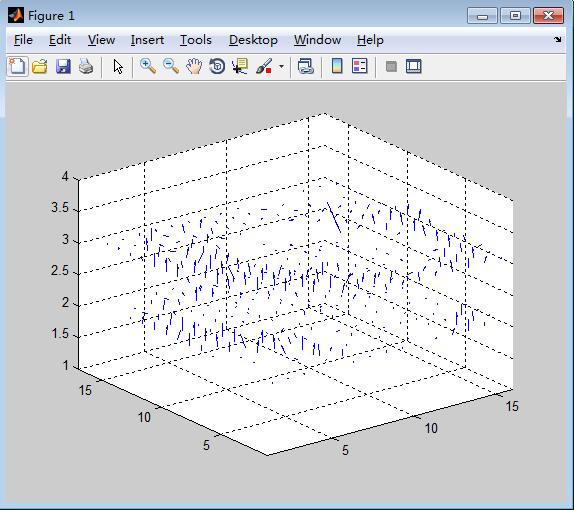
Task: Click the New Figure icon
Action: coord(17,67)
